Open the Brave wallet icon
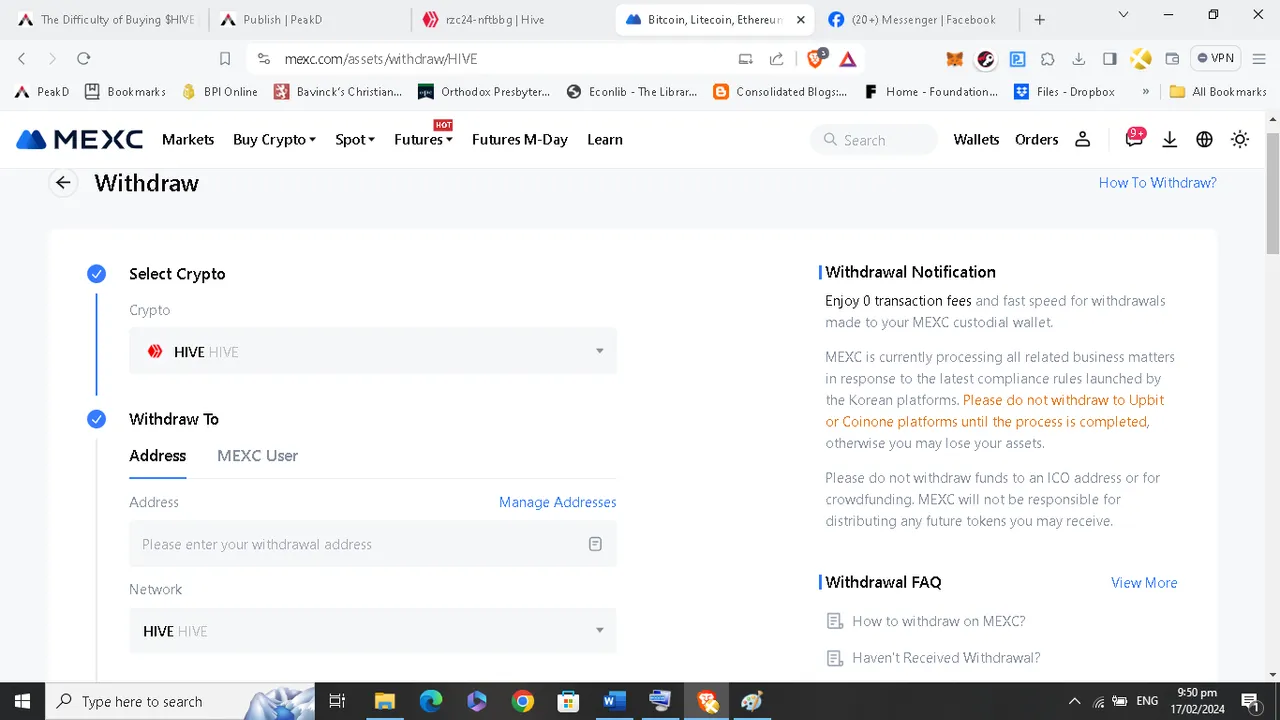The image size is (1280, 720). [1172, 59]
